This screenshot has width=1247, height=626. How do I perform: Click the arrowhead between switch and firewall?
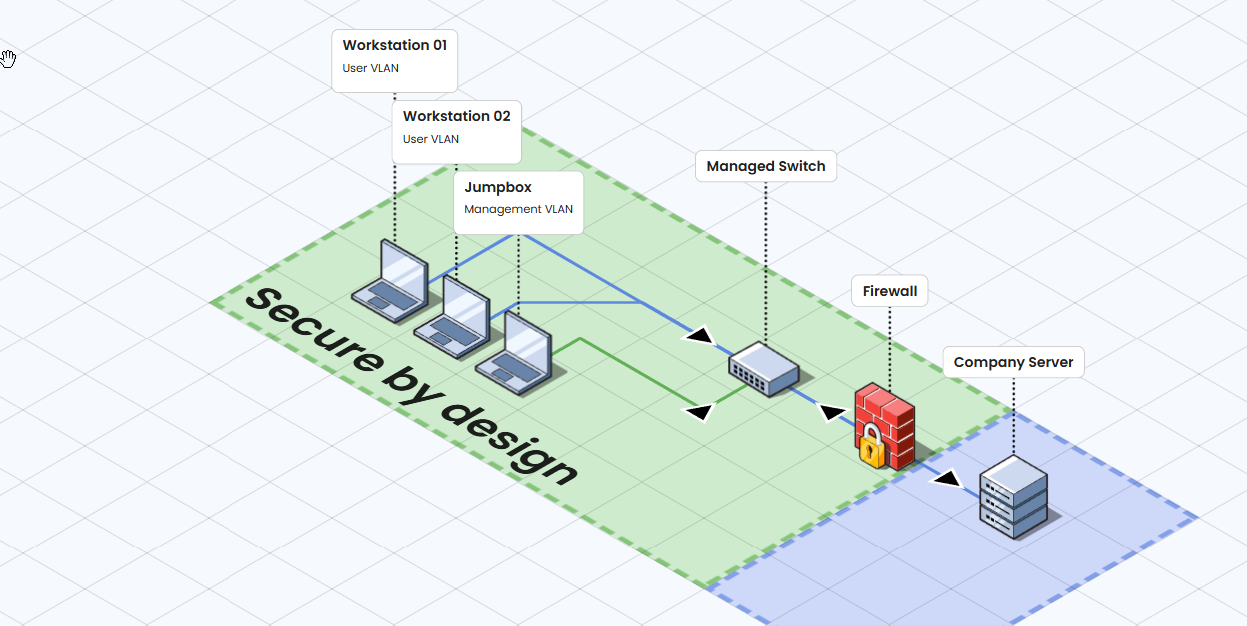[x=833, y=411]
